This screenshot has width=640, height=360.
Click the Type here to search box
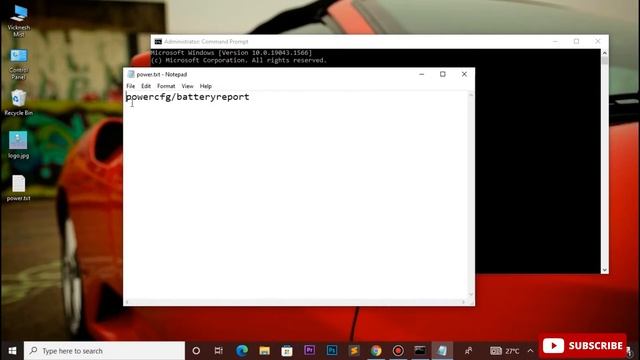point(104,351)
